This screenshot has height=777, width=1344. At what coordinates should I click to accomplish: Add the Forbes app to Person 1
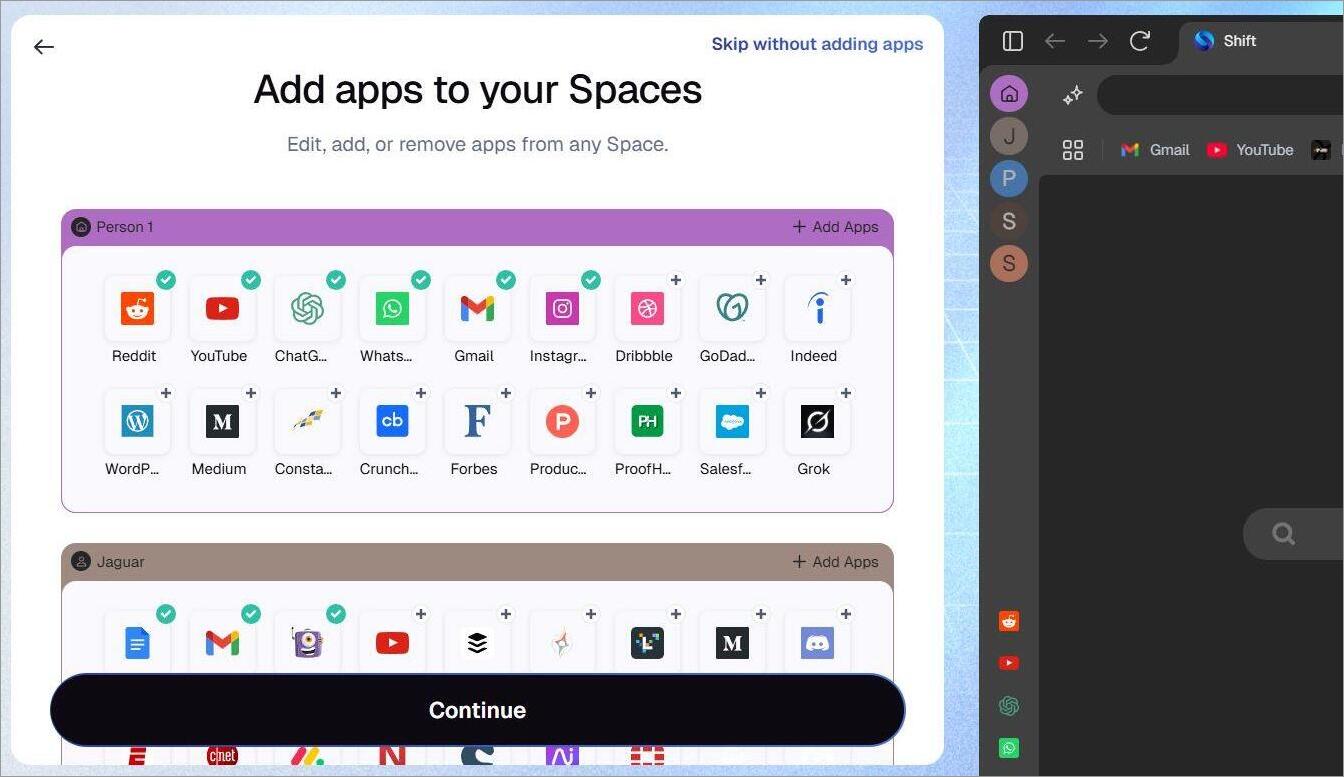[506, 393]
